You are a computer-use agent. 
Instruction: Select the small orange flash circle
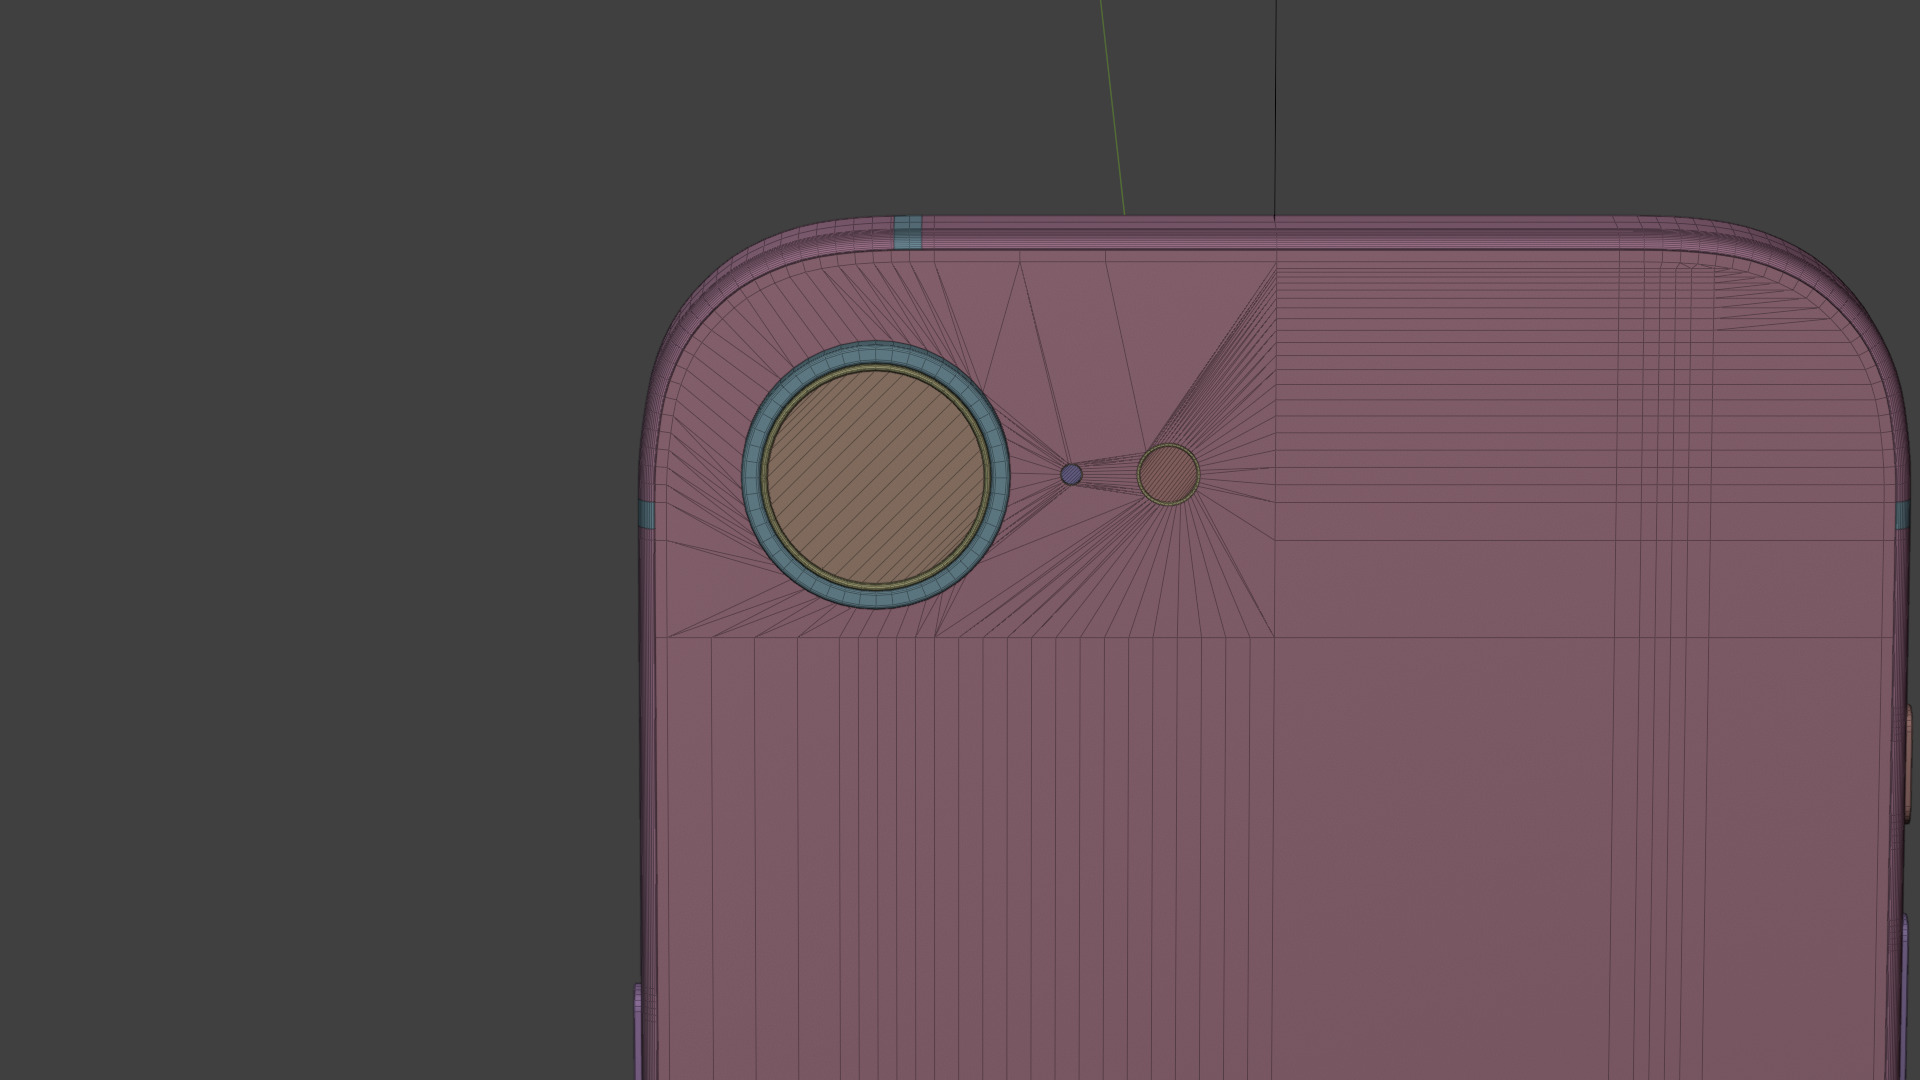[x=1168, y=474]
